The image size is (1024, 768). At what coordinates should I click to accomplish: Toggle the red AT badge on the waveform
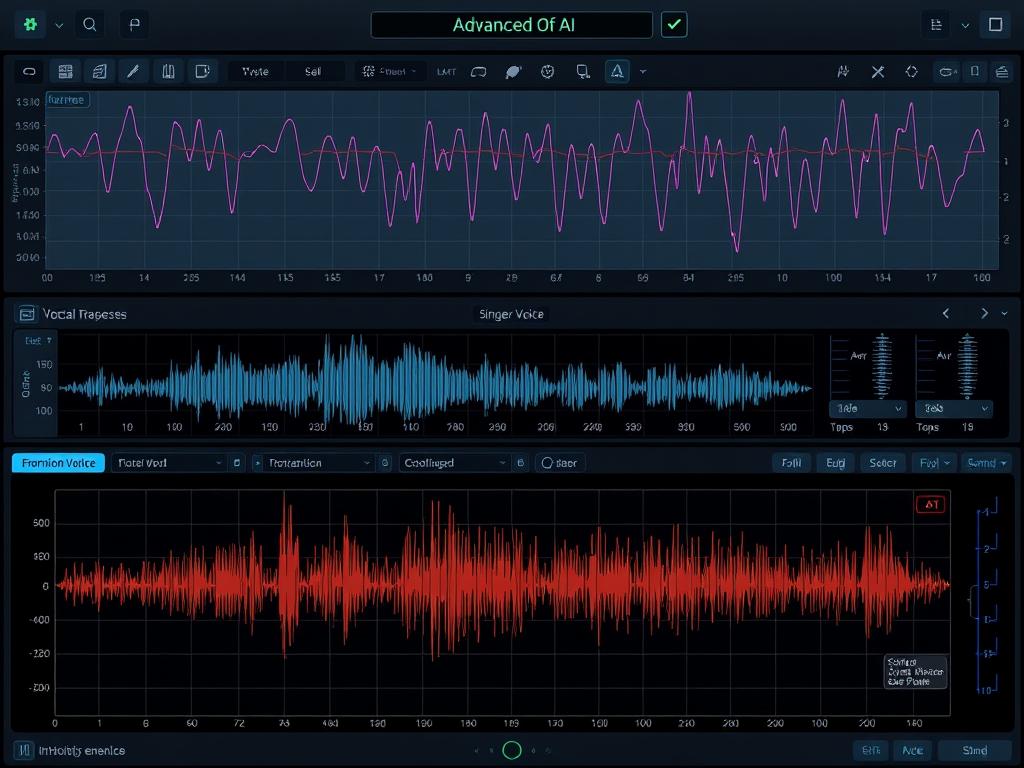click(931, 504)
